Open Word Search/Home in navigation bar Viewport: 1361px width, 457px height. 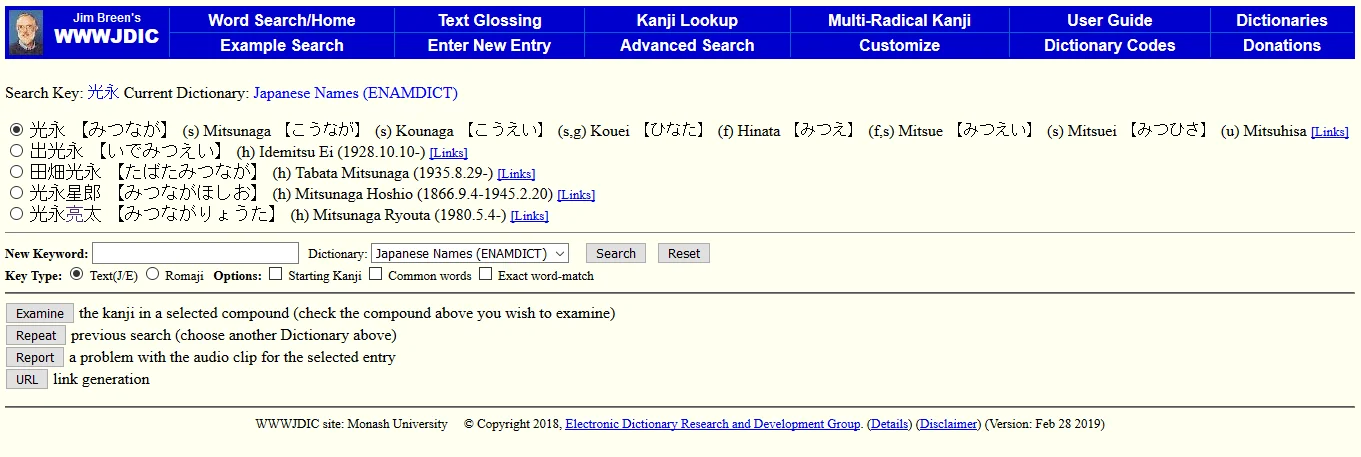[282, 20]
